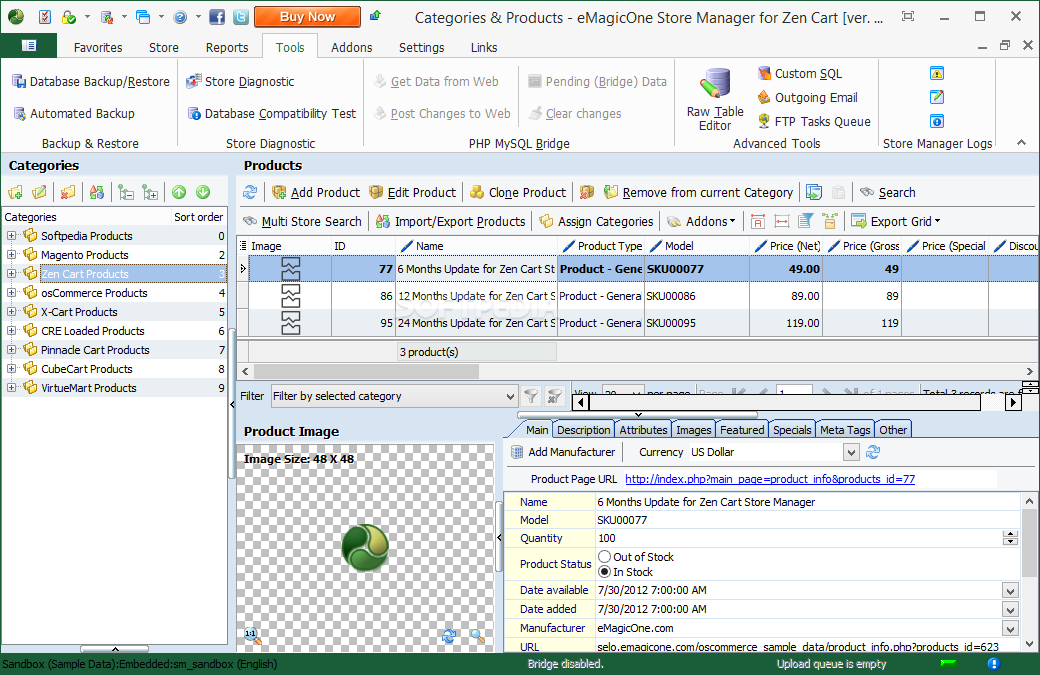
Task: Expand all categories tree icon
Action: point(151,192)
